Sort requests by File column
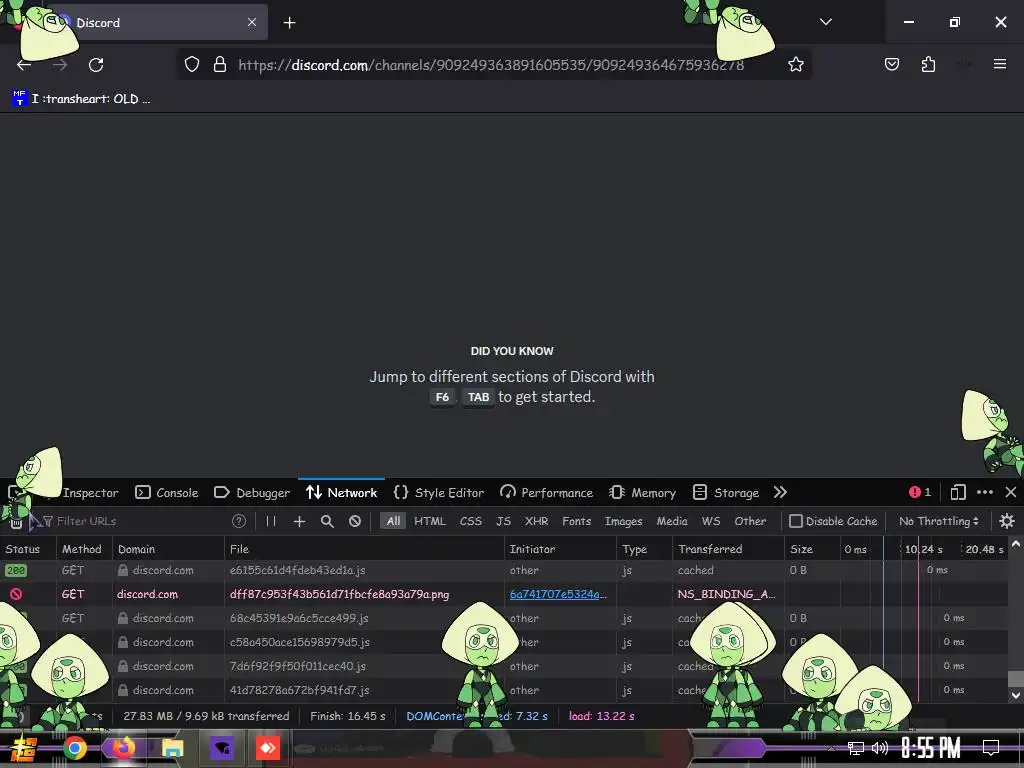 click(364, 549)
